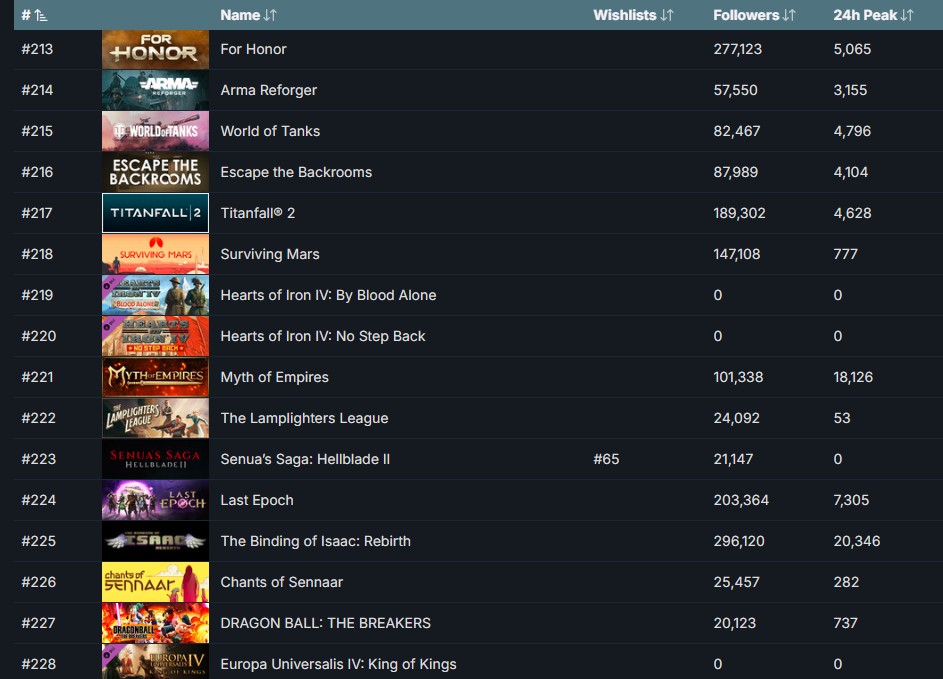Screen dimensions: 943x679
Task: Sort table by rank number column
Action: click(34, 15)
